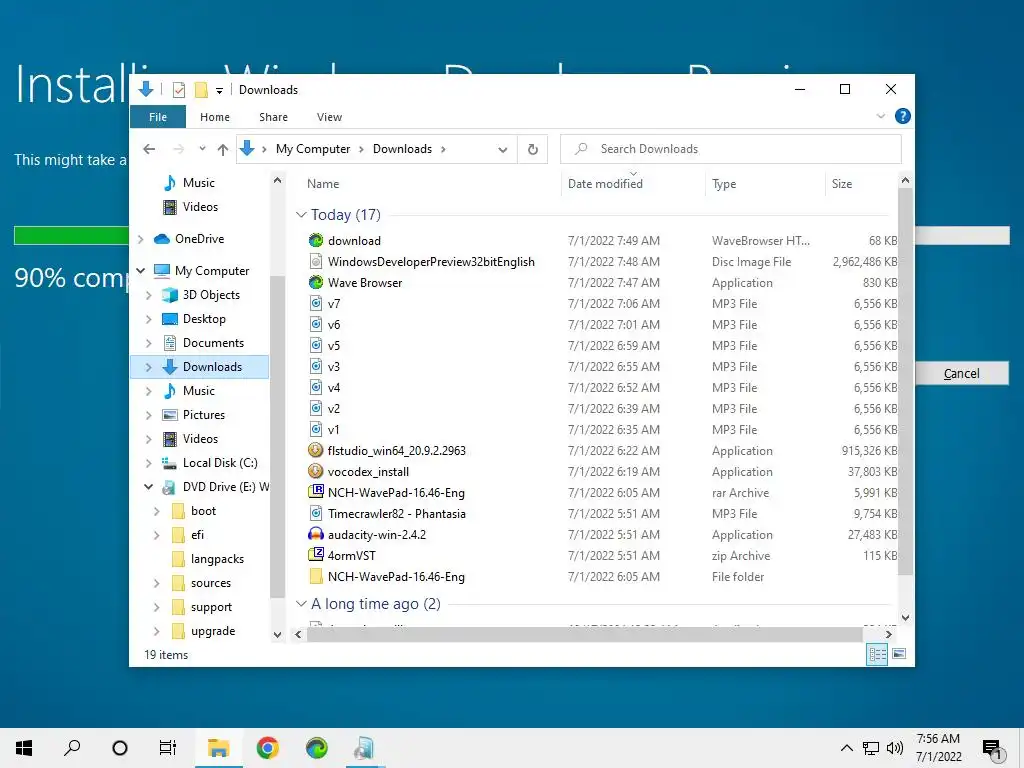Open Task View on the taskbar
Viewport: 1024px width, 768px height.
[x=168, y=748]
